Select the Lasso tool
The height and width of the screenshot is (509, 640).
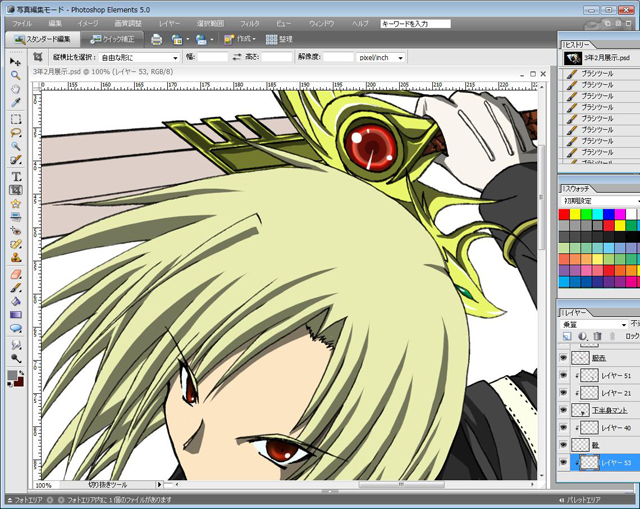click(x=16, y=133)
